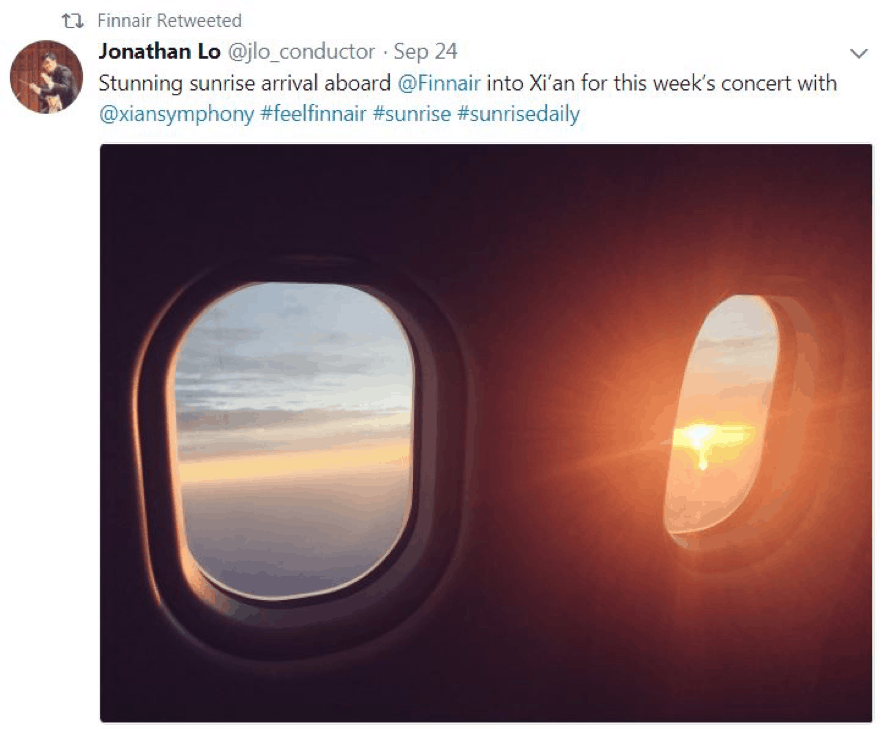
Task: Open the Sep 24 timestamp permalink
Action: [x=426, y=51]
